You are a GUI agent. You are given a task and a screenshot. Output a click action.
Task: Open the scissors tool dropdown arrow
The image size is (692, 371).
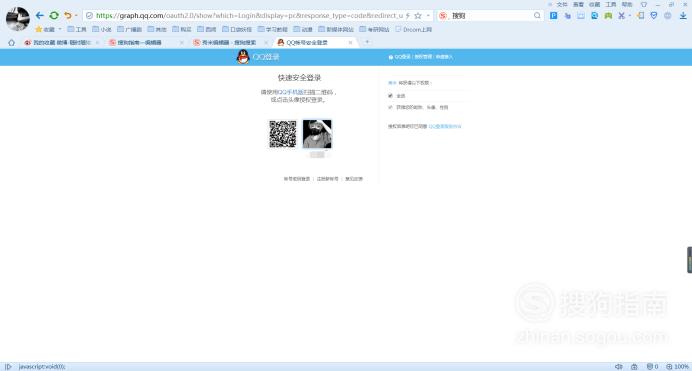point(629,15)
